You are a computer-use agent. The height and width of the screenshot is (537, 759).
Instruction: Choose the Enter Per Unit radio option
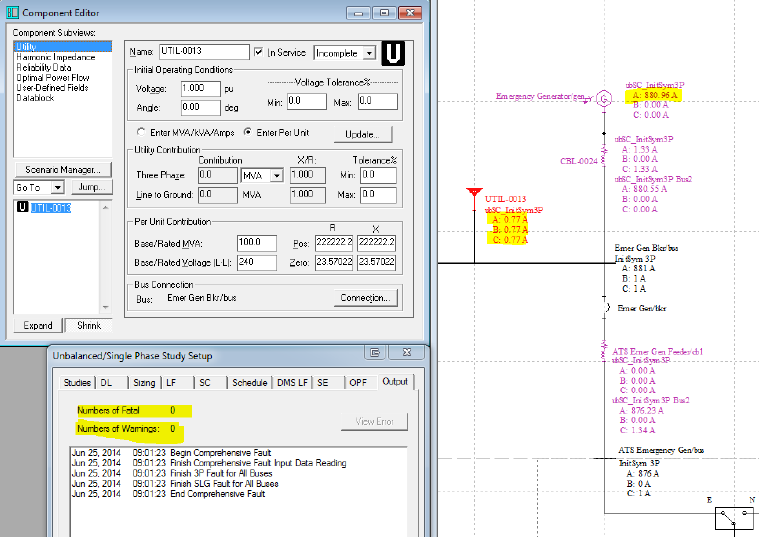tap(247, 133)
